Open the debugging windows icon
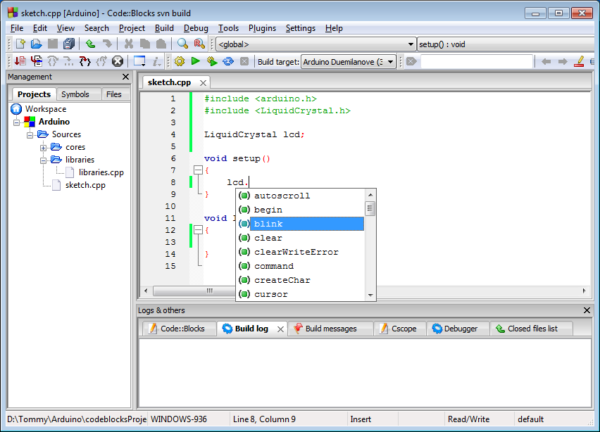 point(139,61)
